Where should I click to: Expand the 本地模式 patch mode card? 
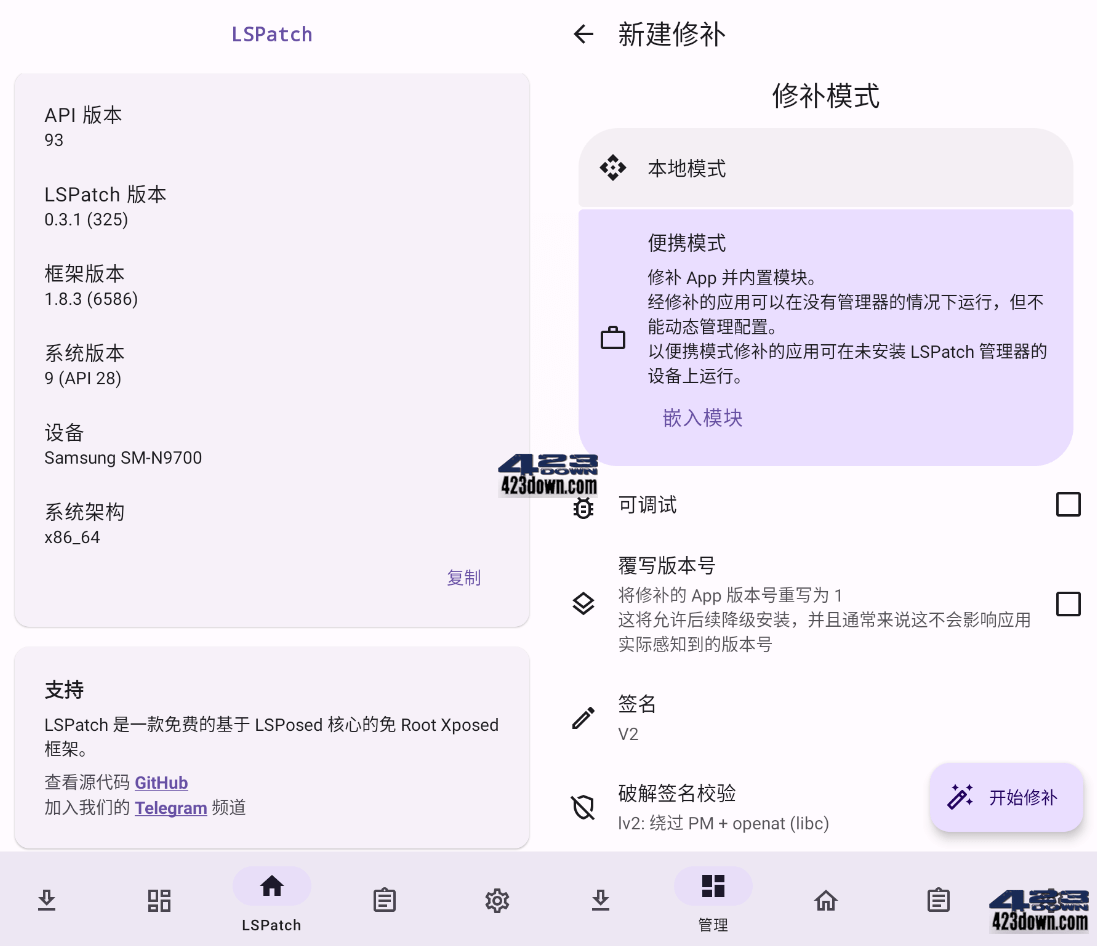(826, 168)
